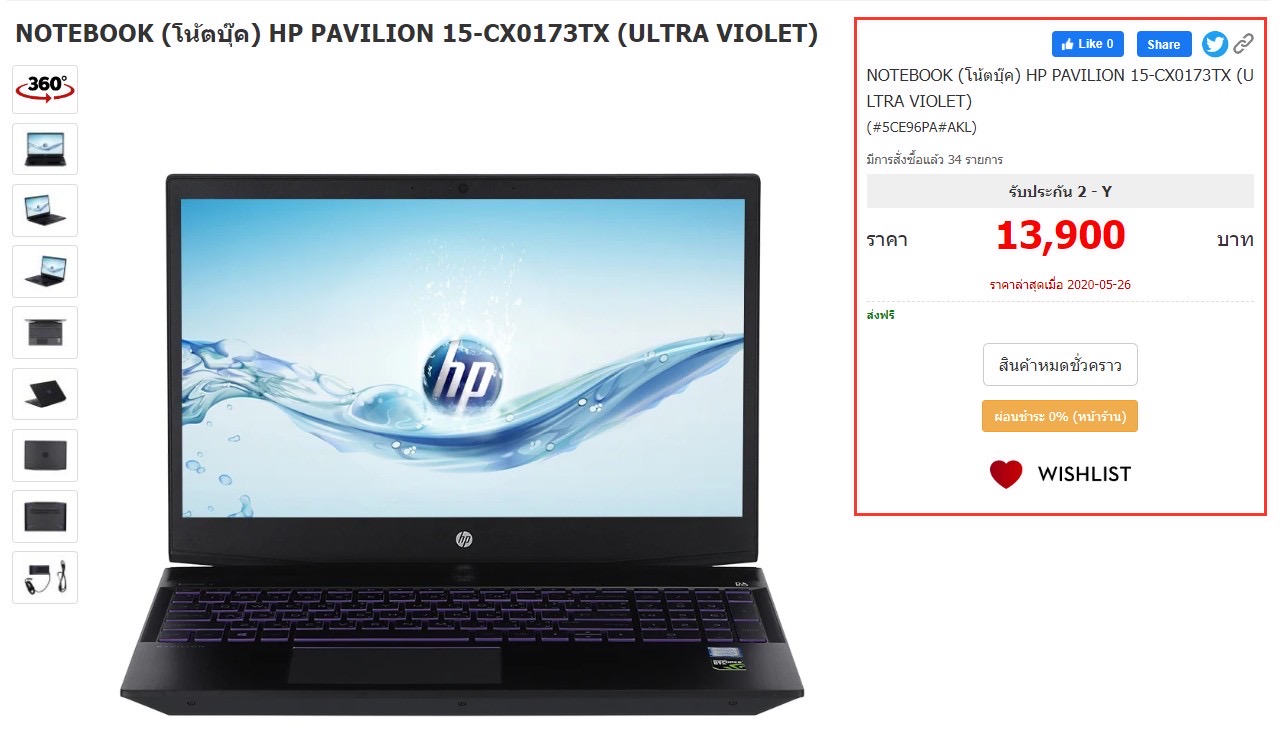View the laptop lid top thumbnail
Image resolution: width=1282 pixels, height=747 pixels.
(45, 455)
